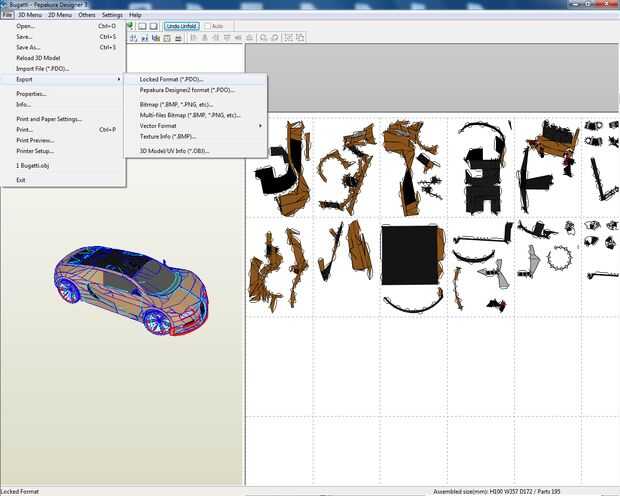Choose Open... in the File menu
Screen dimensions: 620x496
point(63,26)
